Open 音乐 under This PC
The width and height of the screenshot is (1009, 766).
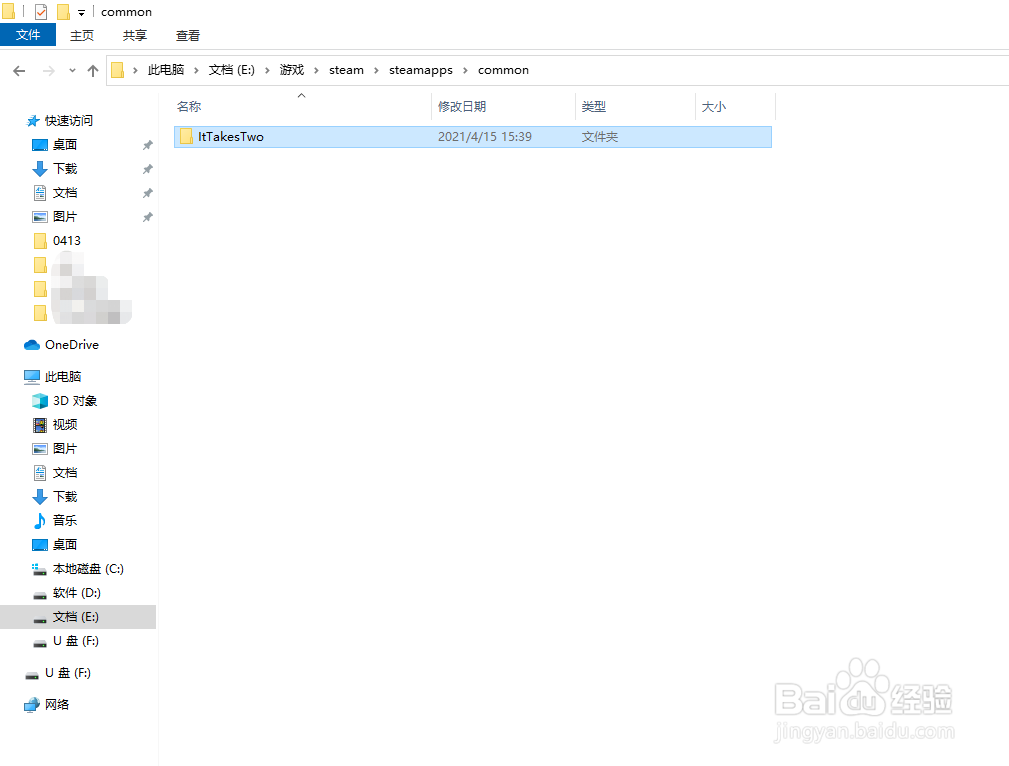(65, 520)
